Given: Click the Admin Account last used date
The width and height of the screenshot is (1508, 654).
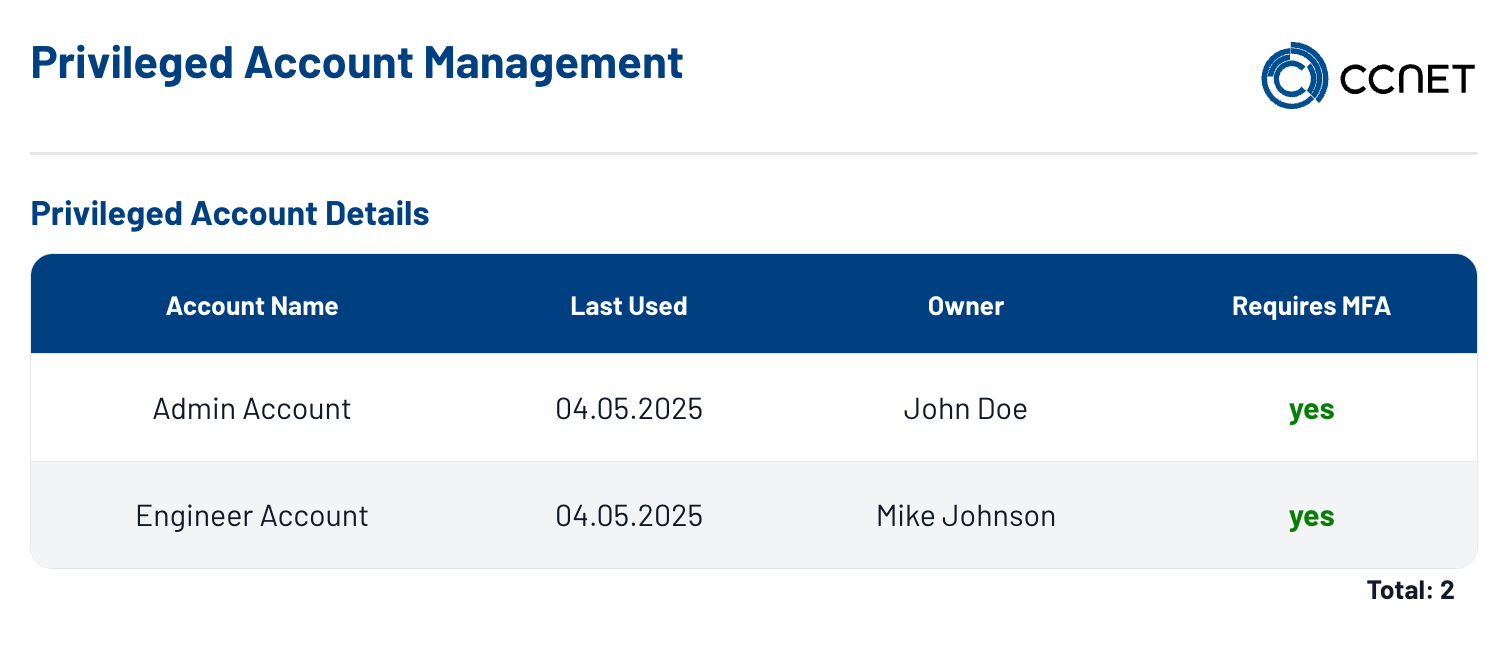Looking at the screenshot, I should point(629,408).
